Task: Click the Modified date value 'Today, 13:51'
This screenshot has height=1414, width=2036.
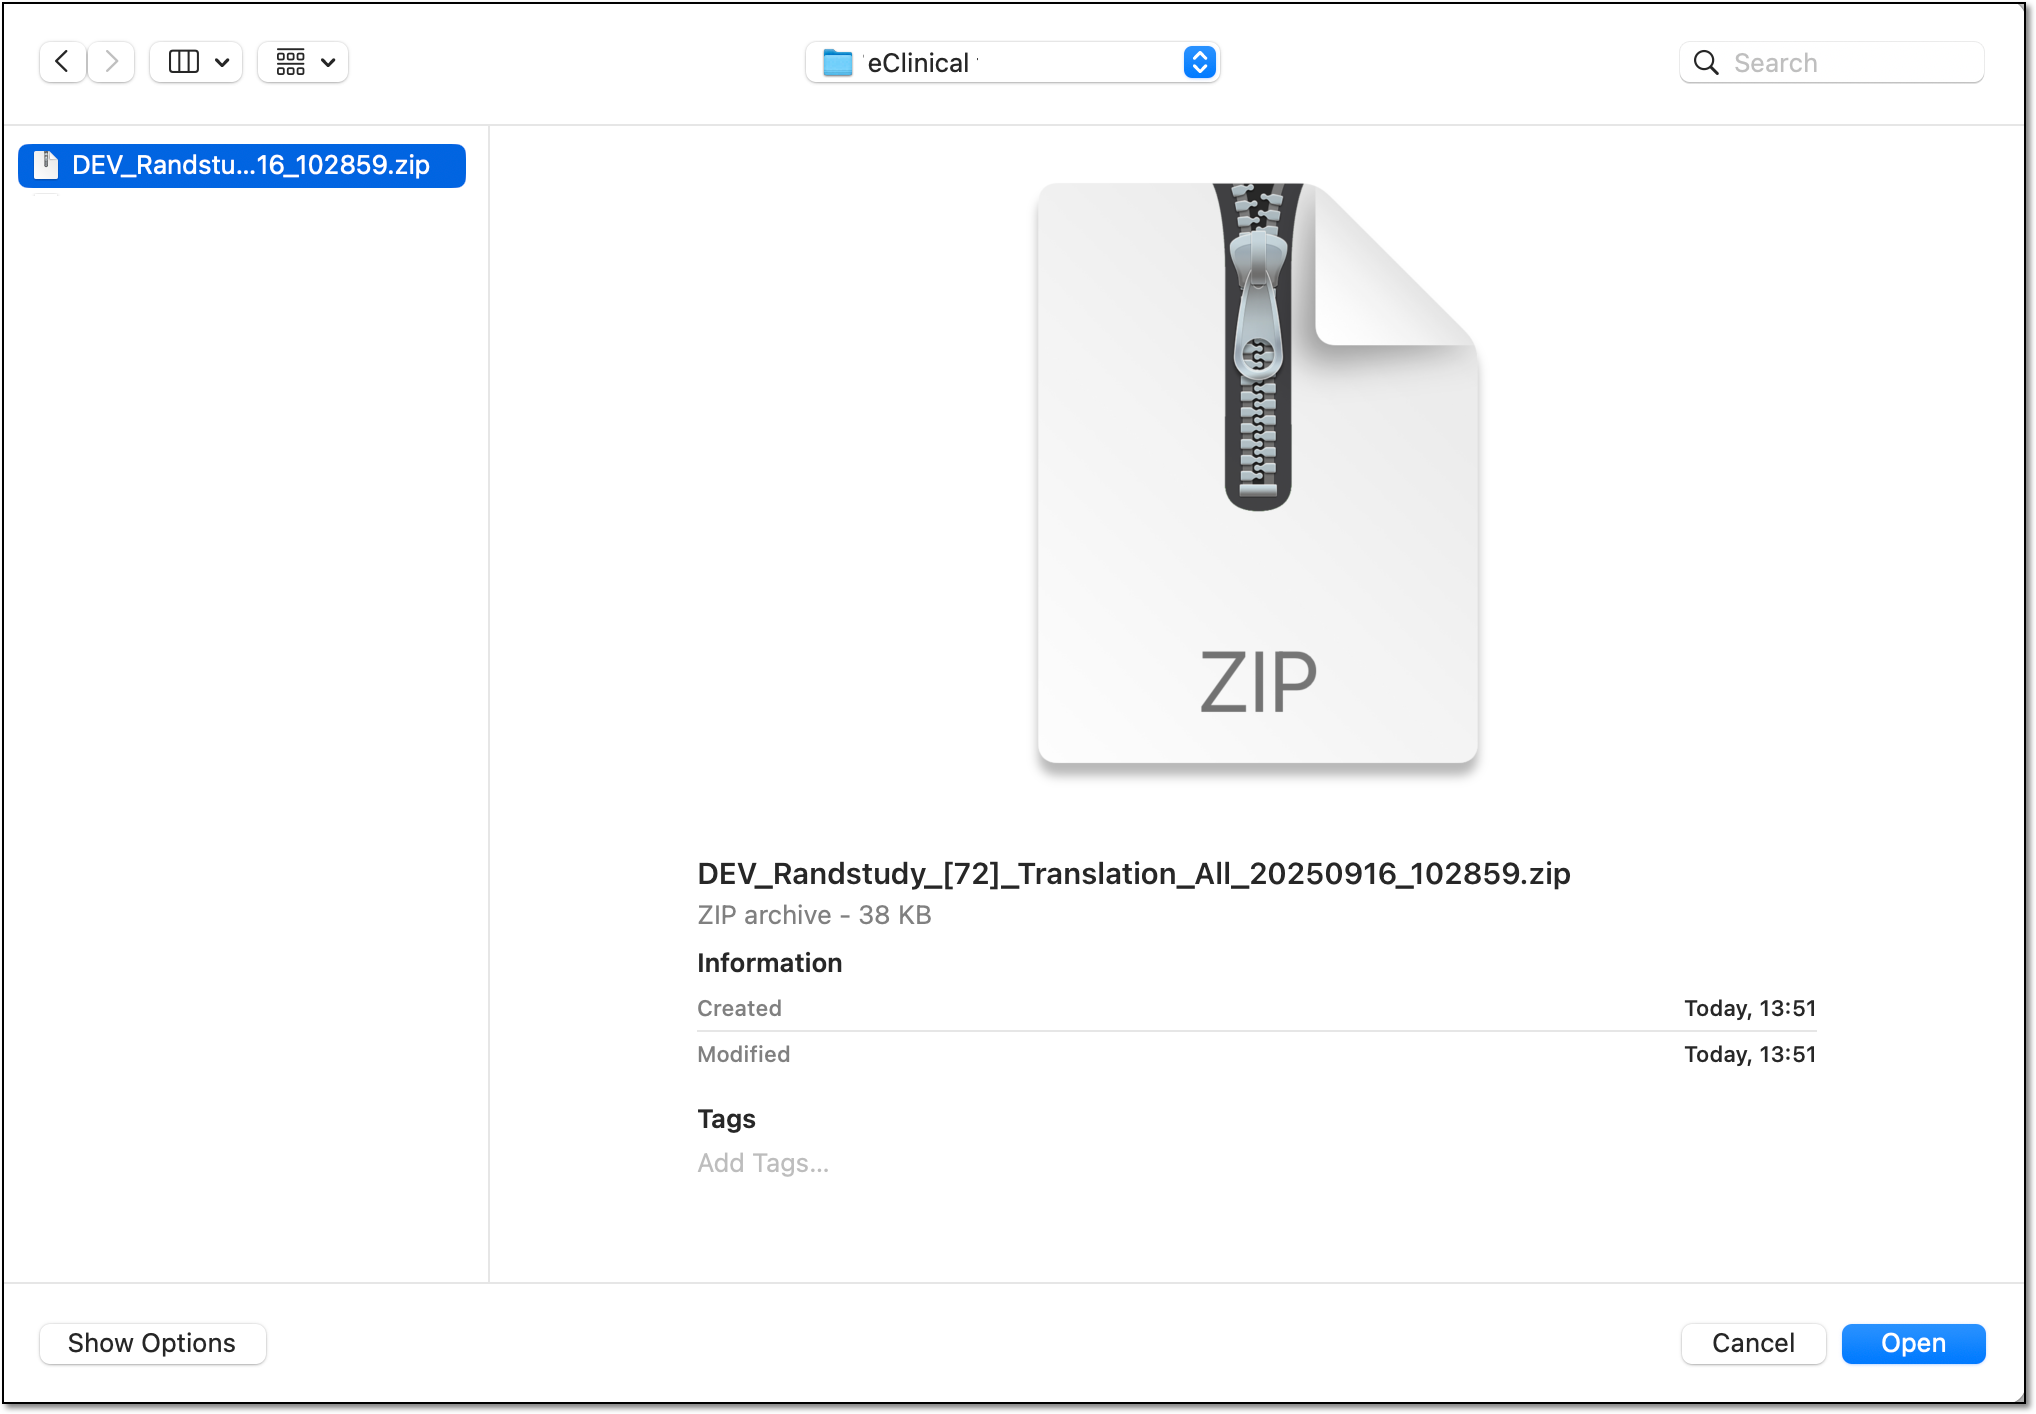Action: [x=1750, y=1054]
